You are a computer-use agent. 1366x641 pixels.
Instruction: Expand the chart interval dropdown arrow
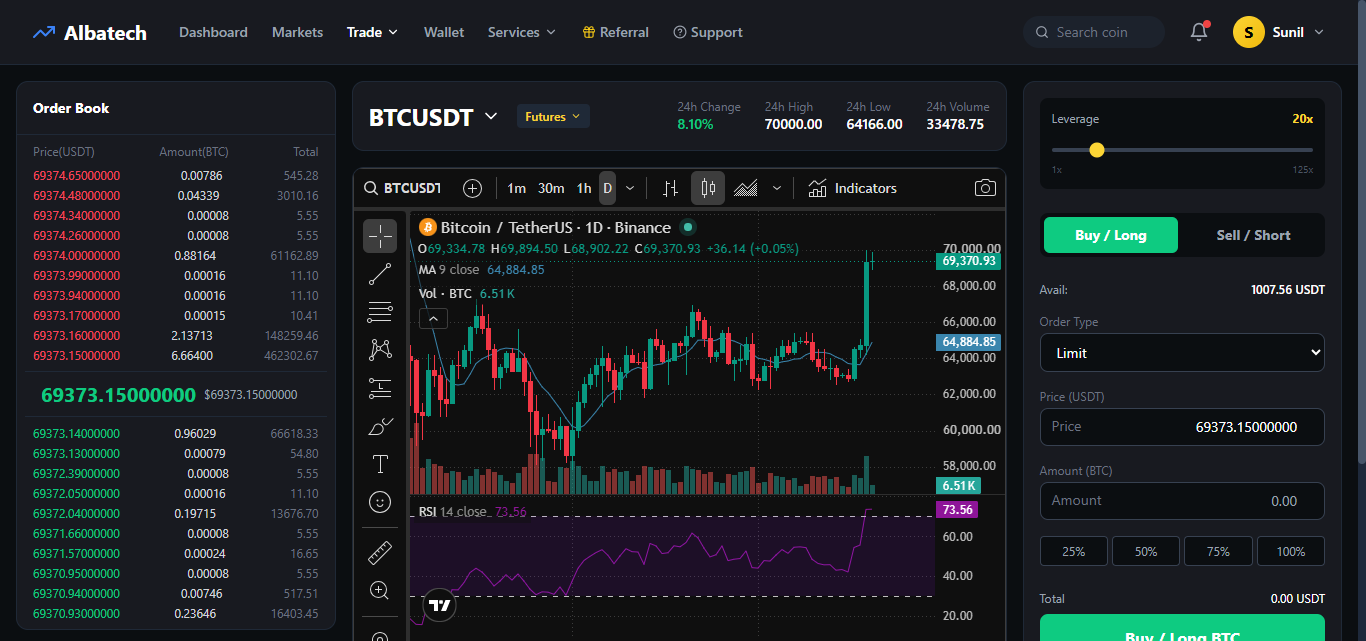(630, 188)
